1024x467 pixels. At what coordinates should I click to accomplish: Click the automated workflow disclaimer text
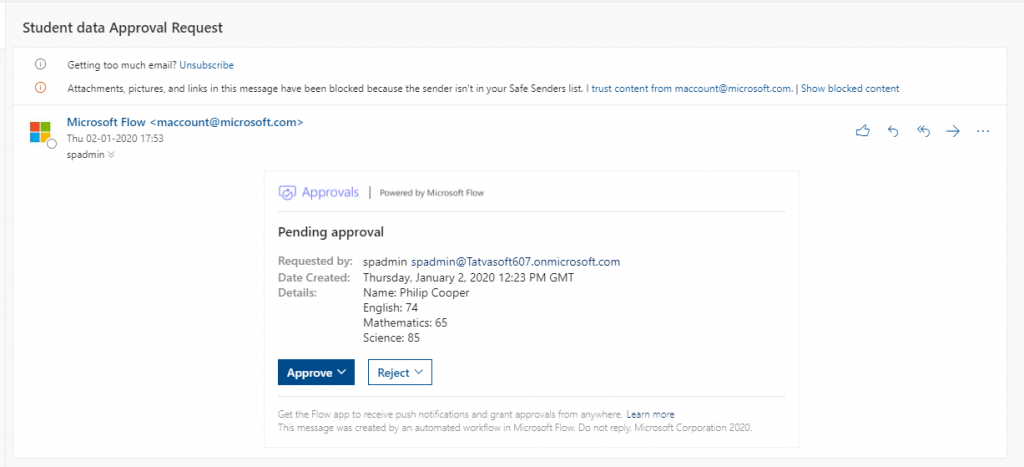[515, 428]
